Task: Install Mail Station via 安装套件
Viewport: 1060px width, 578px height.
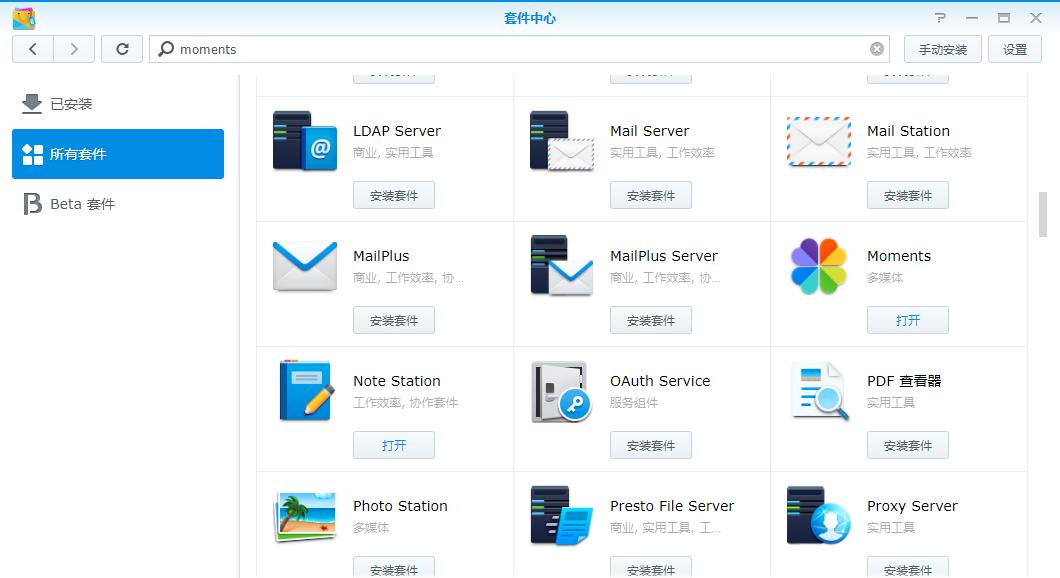Action: pyautogui.click(x=907, y=195)
